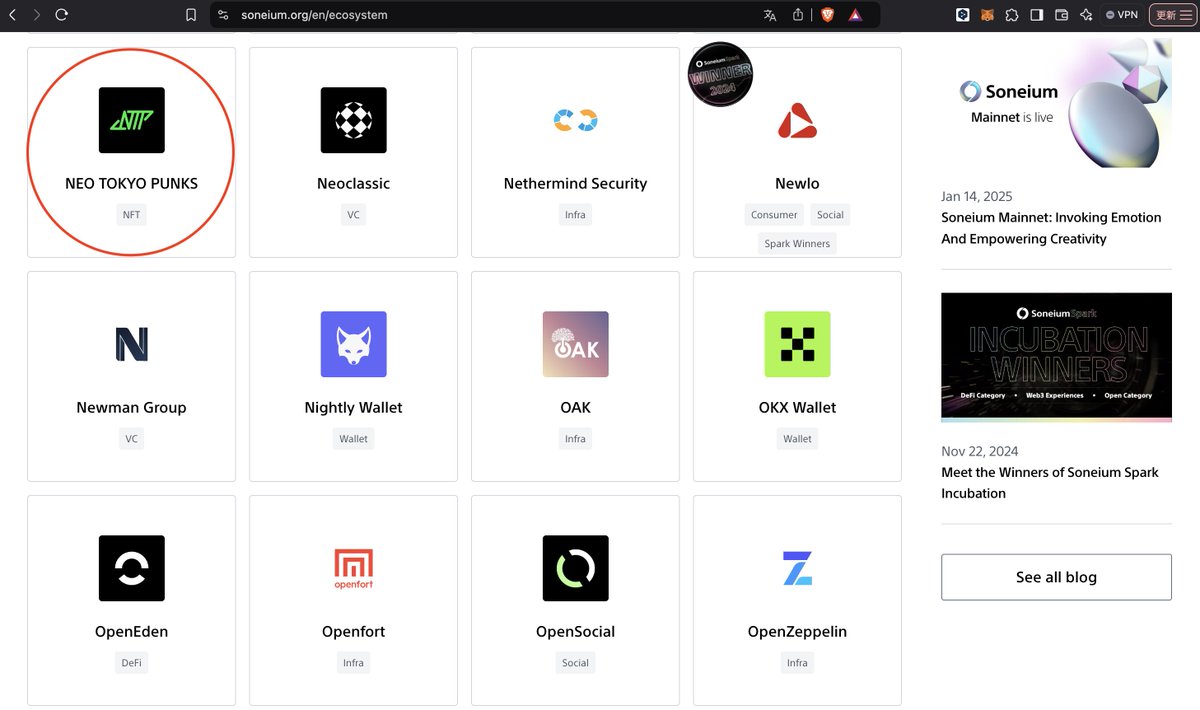Click the Neoclassic checkered logo
The width and height of the screenshot is (1200, 710).
click(x=354, y=120)
